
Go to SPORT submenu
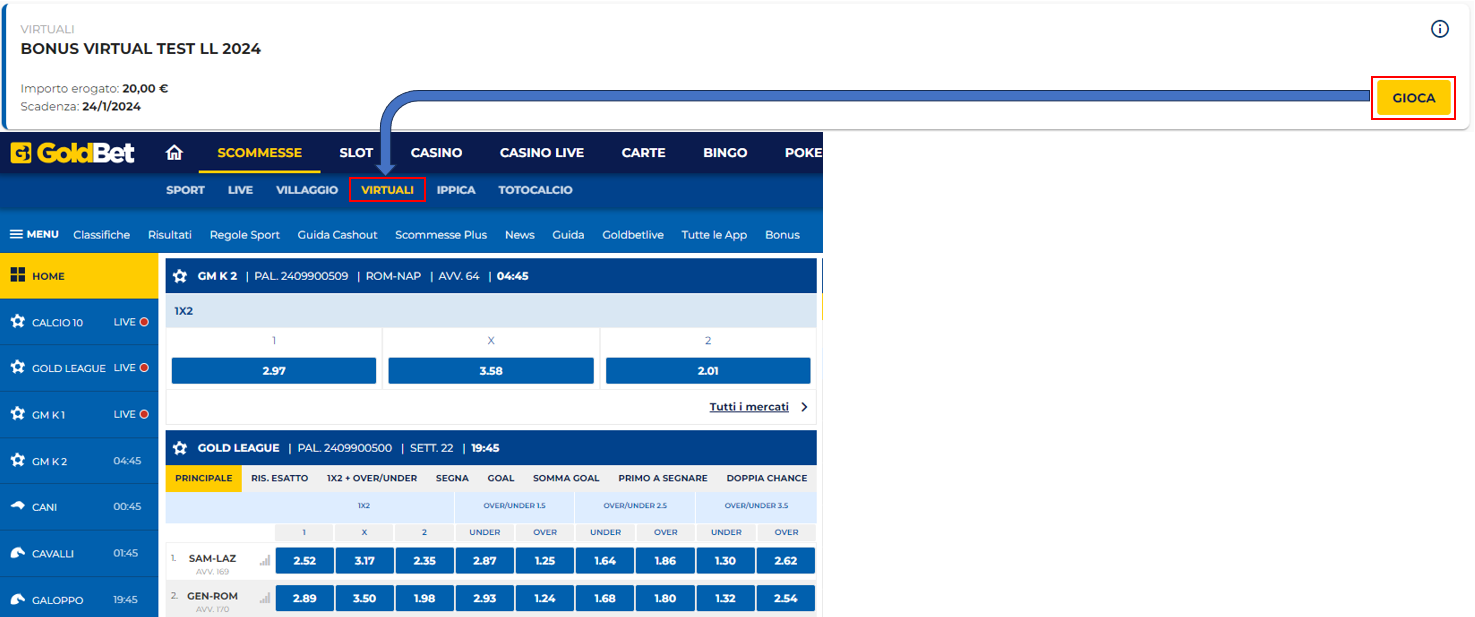tap(186, 190)
